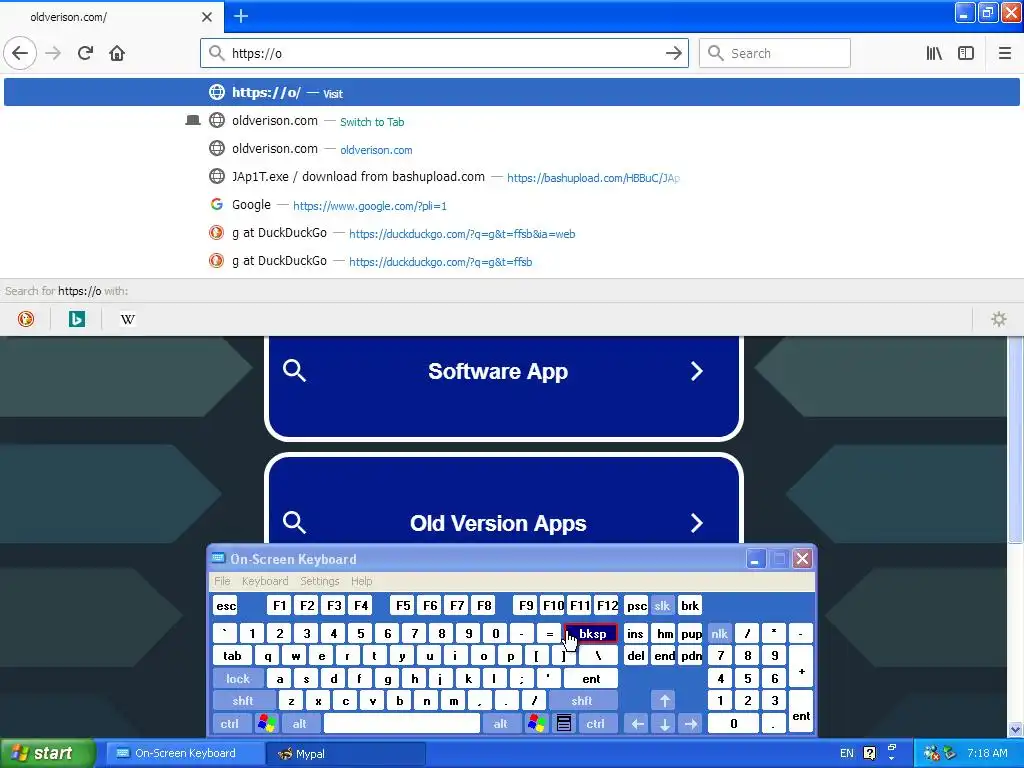Click the context menu key on the keyboard
The image size is (1024, 768).
[x=564, y=724]
